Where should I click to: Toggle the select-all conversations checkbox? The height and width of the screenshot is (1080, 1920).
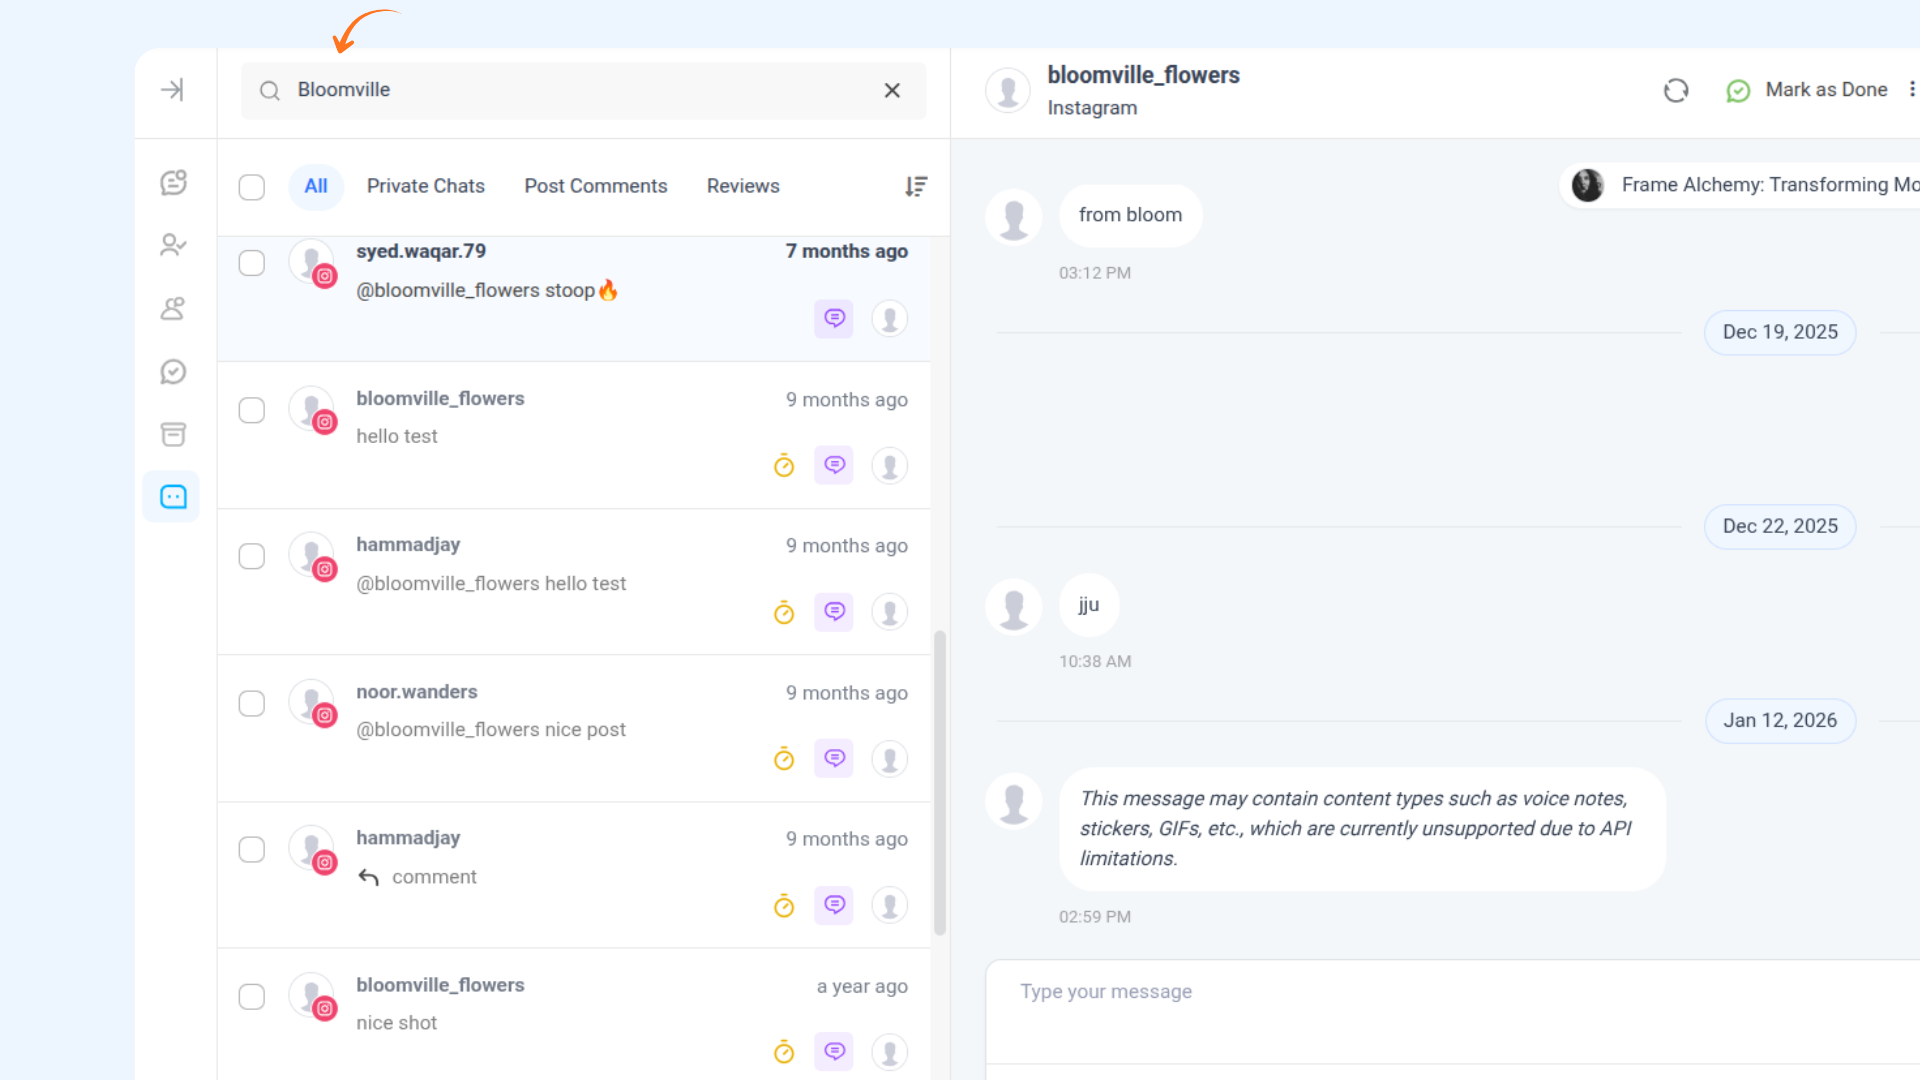click(x=252, y=187)
